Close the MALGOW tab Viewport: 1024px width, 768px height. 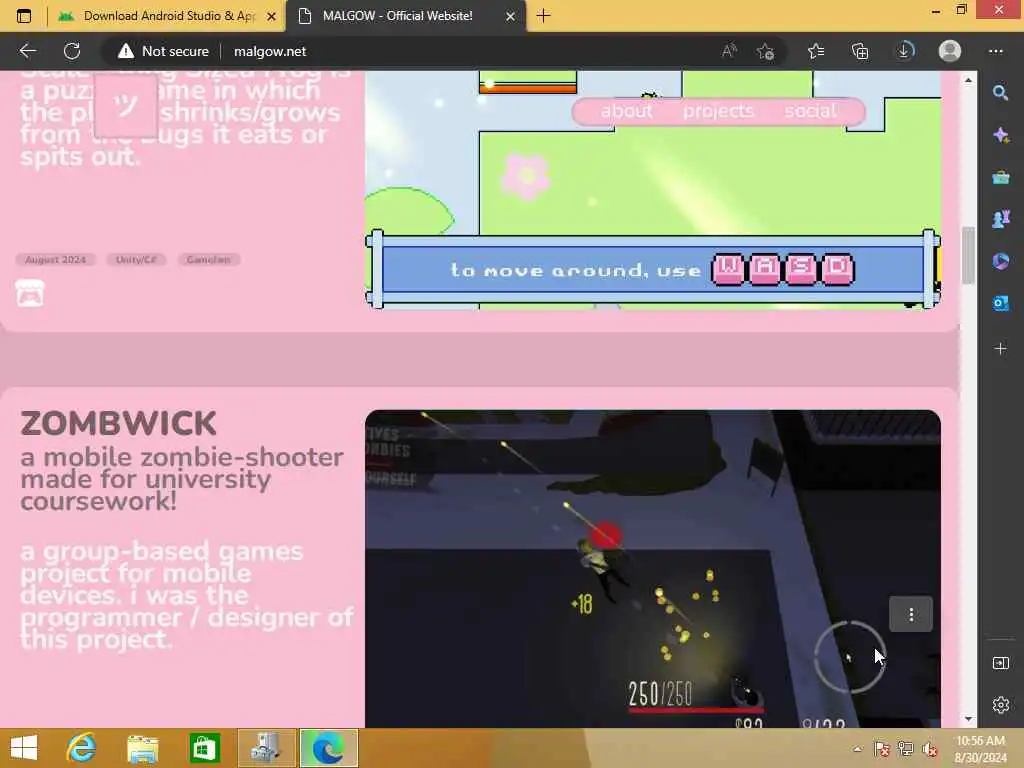pyautogui.click(x=511, y=16)
